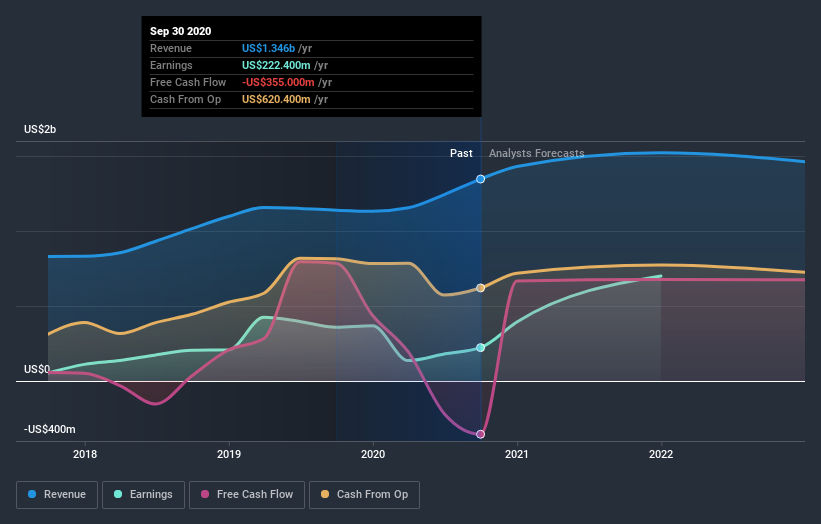This screenshot has height=524, width=821.
Task: Toggle the Cash From Op legend button
Action: tap(364, 495)
